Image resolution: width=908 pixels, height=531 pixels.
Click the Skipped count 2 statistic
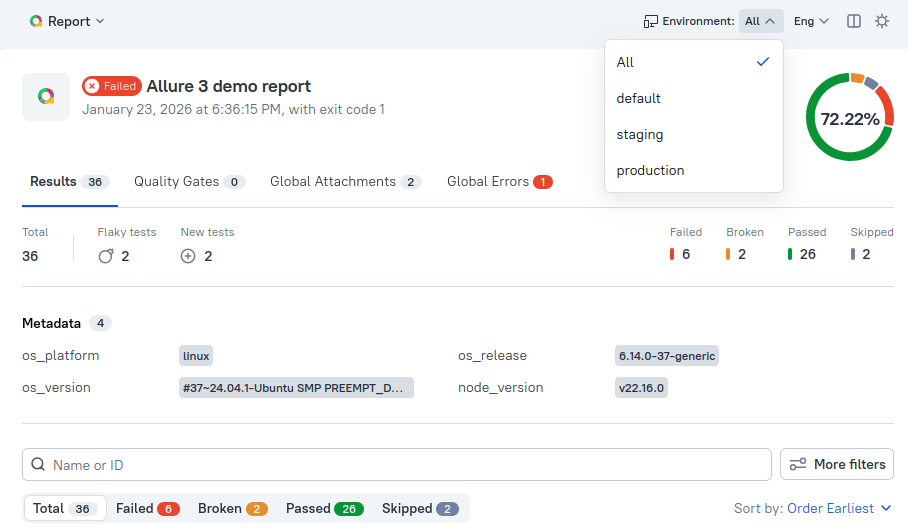click(x=872, y=246)
